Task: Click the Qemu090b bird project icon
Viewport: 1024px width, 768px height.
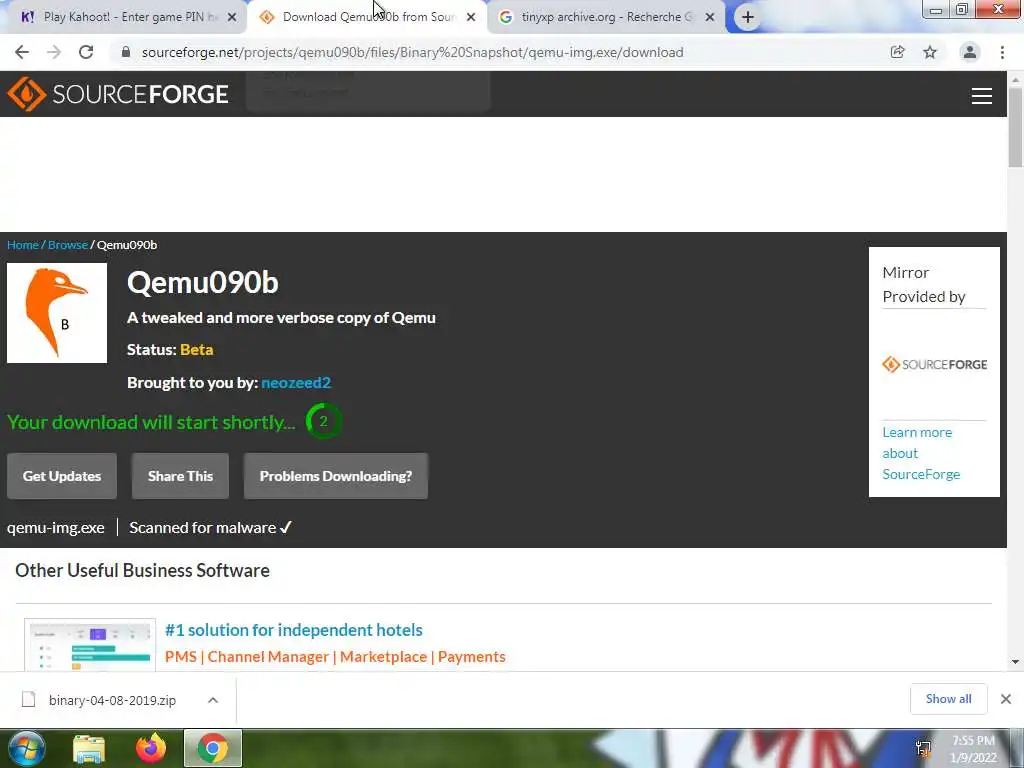Action: tap(57, 313)
